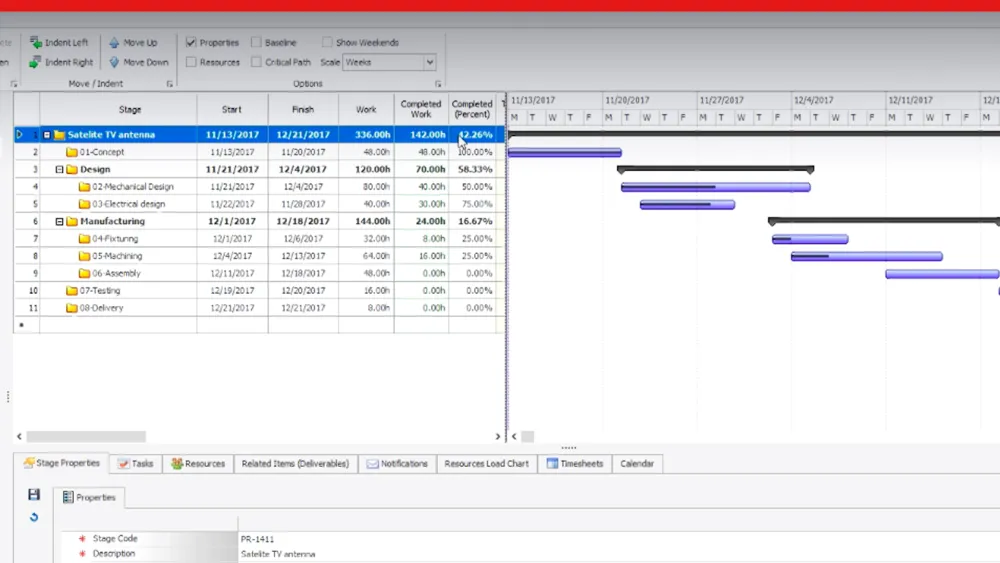The height and width of the screenshot is (563, 1000).
Task: Click the Move Down arrow icon
Action: 114,62
